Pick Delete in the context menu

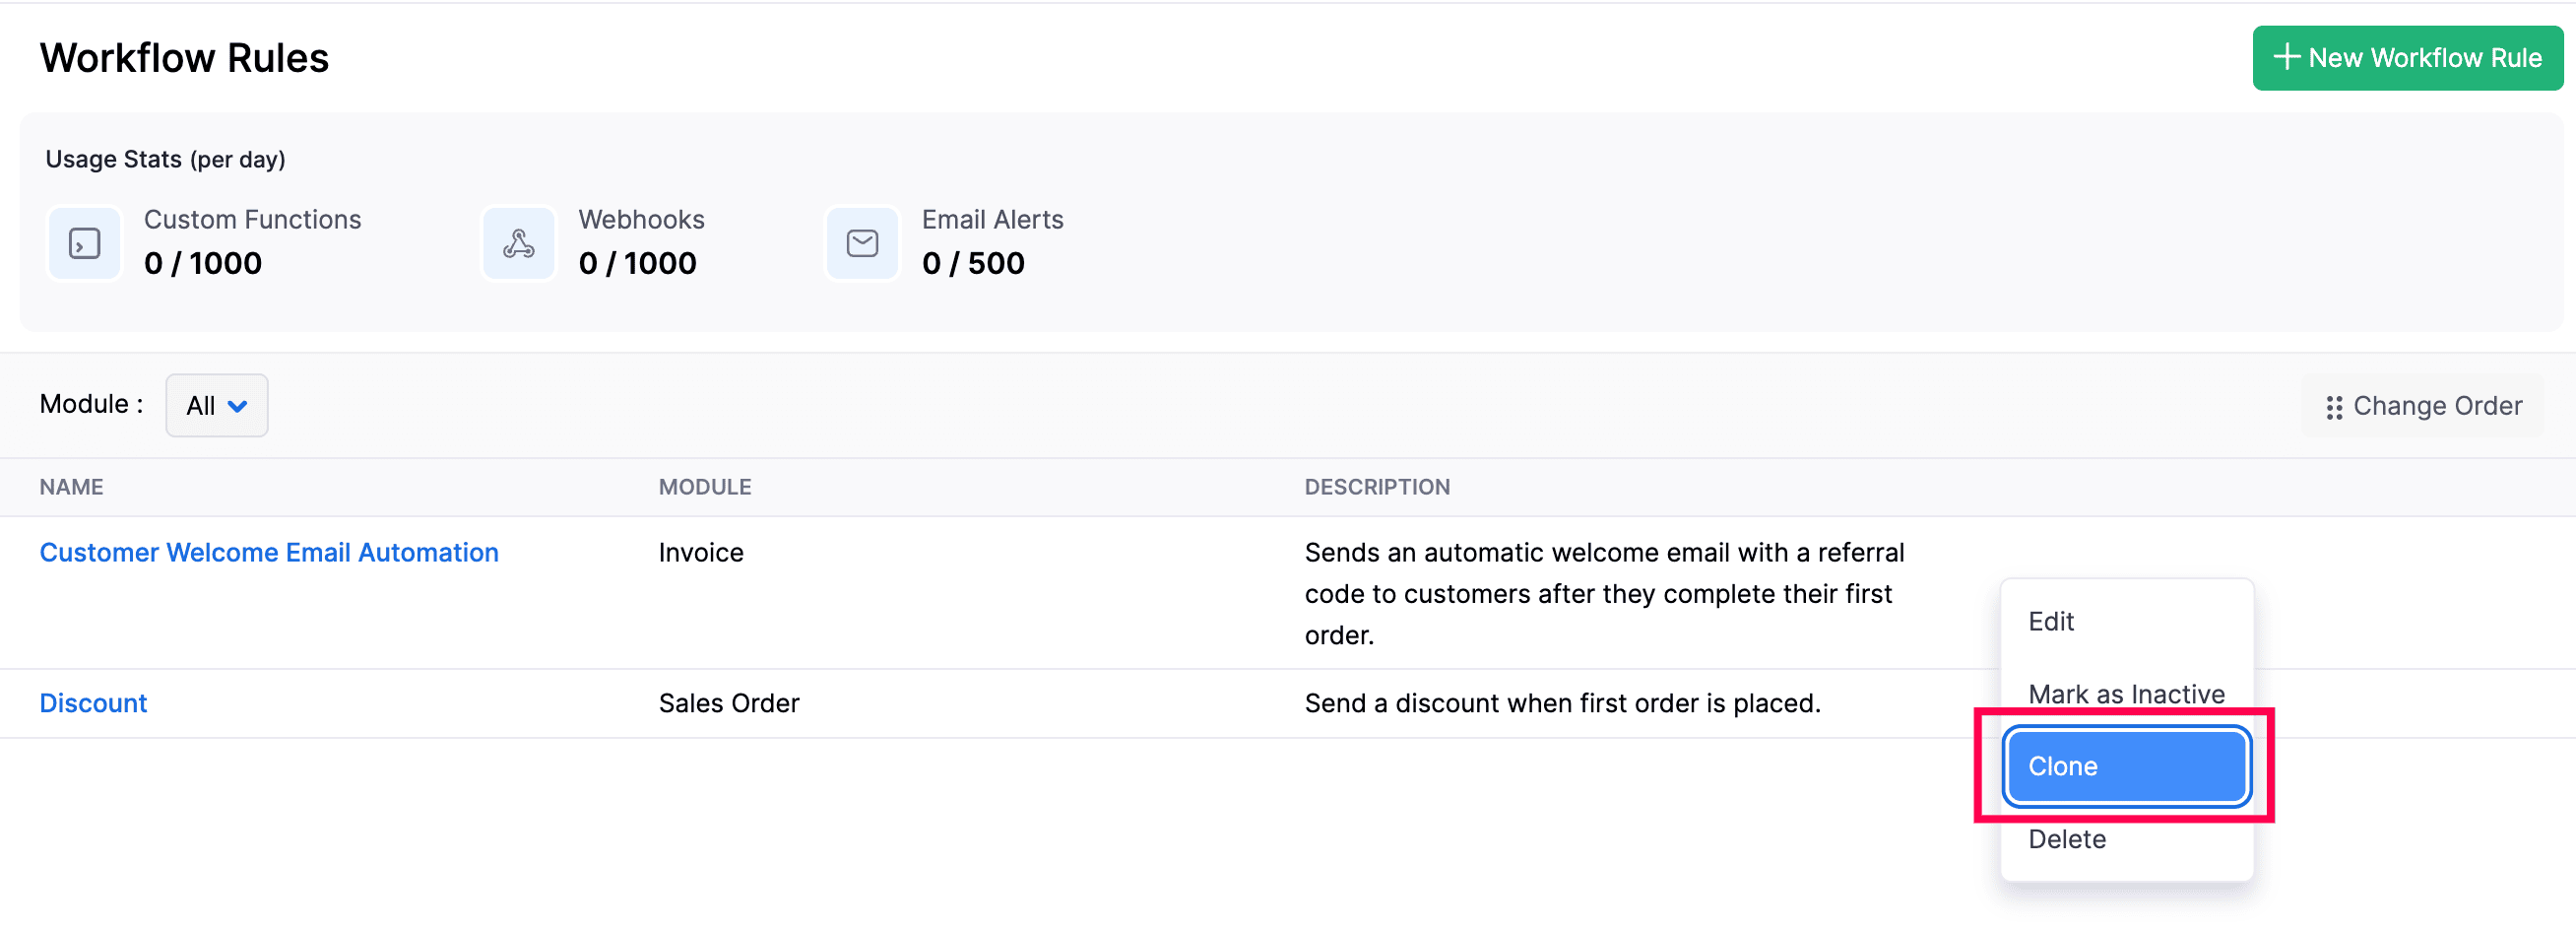coord(2067,839)
